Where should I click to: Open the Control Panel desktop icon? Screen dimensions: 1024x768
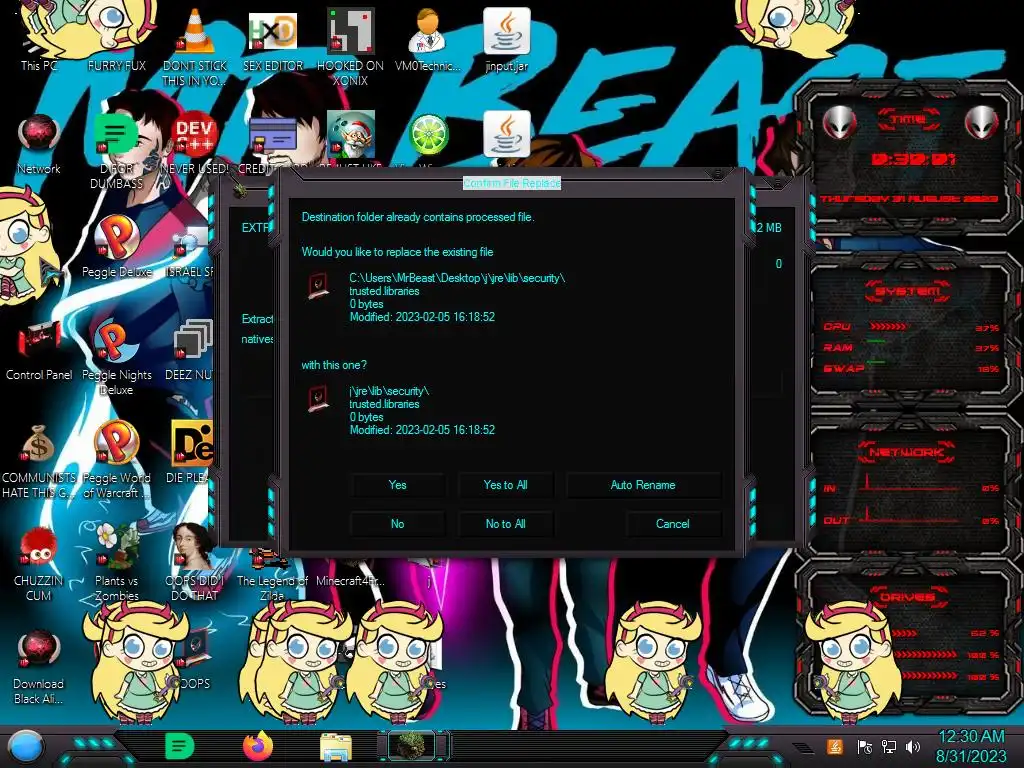(x=39, y=341)
